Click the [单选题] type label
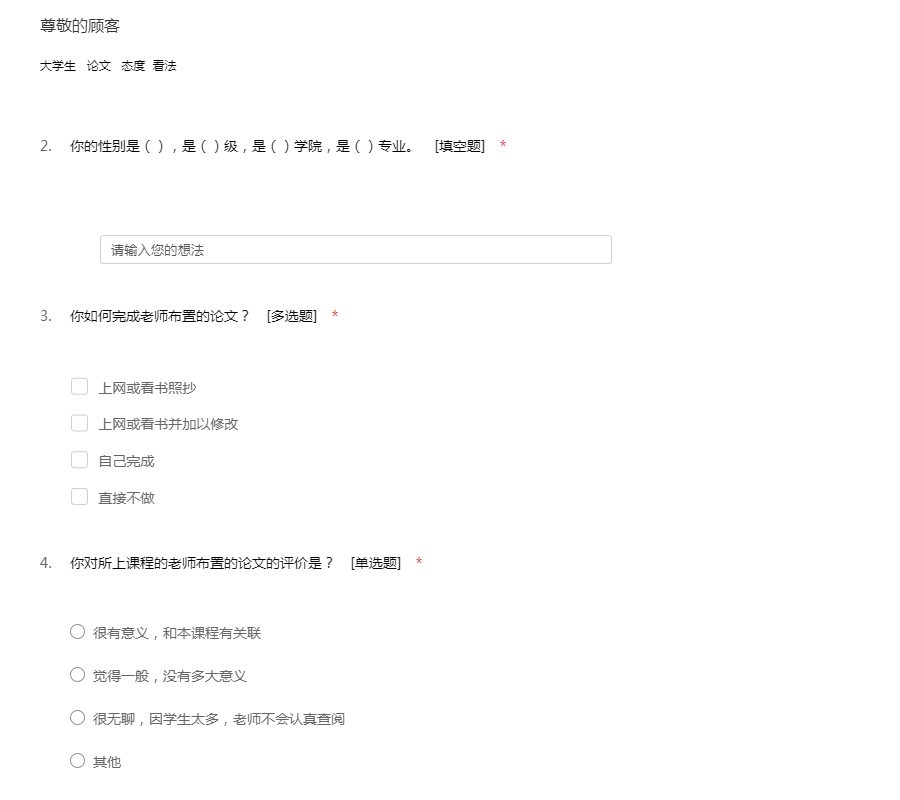The height and width of the screenshot is (800, 900). point(376,563)
